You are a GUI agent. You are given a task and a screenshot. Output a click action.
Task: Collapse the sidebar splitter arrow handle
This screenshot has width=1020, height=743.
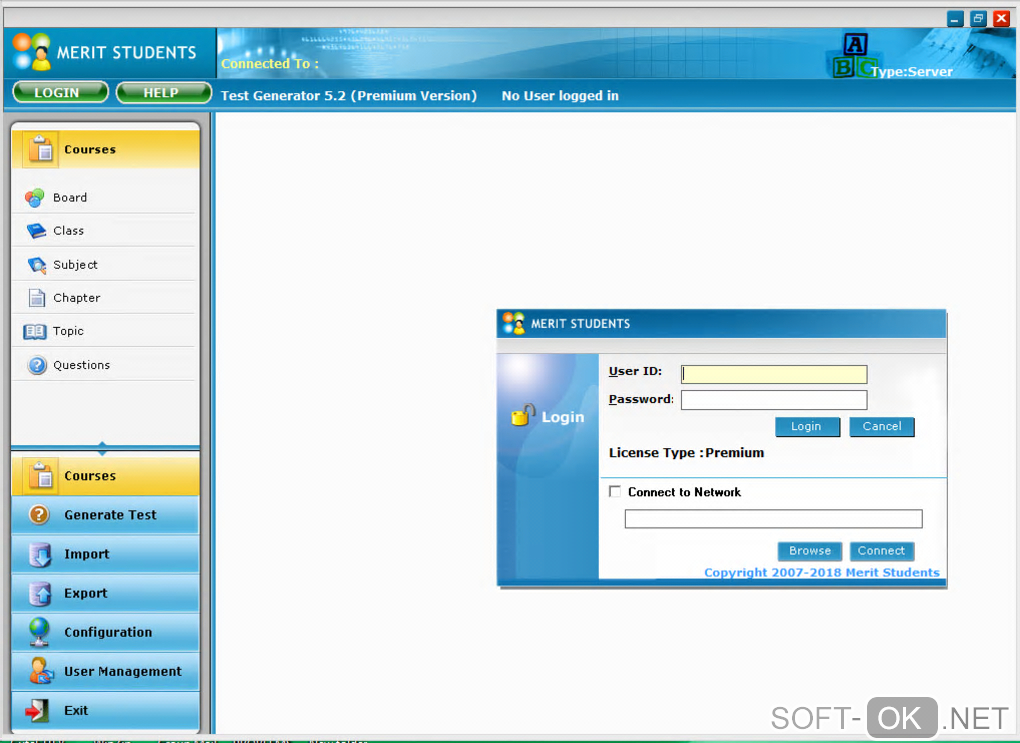point(102,448)
